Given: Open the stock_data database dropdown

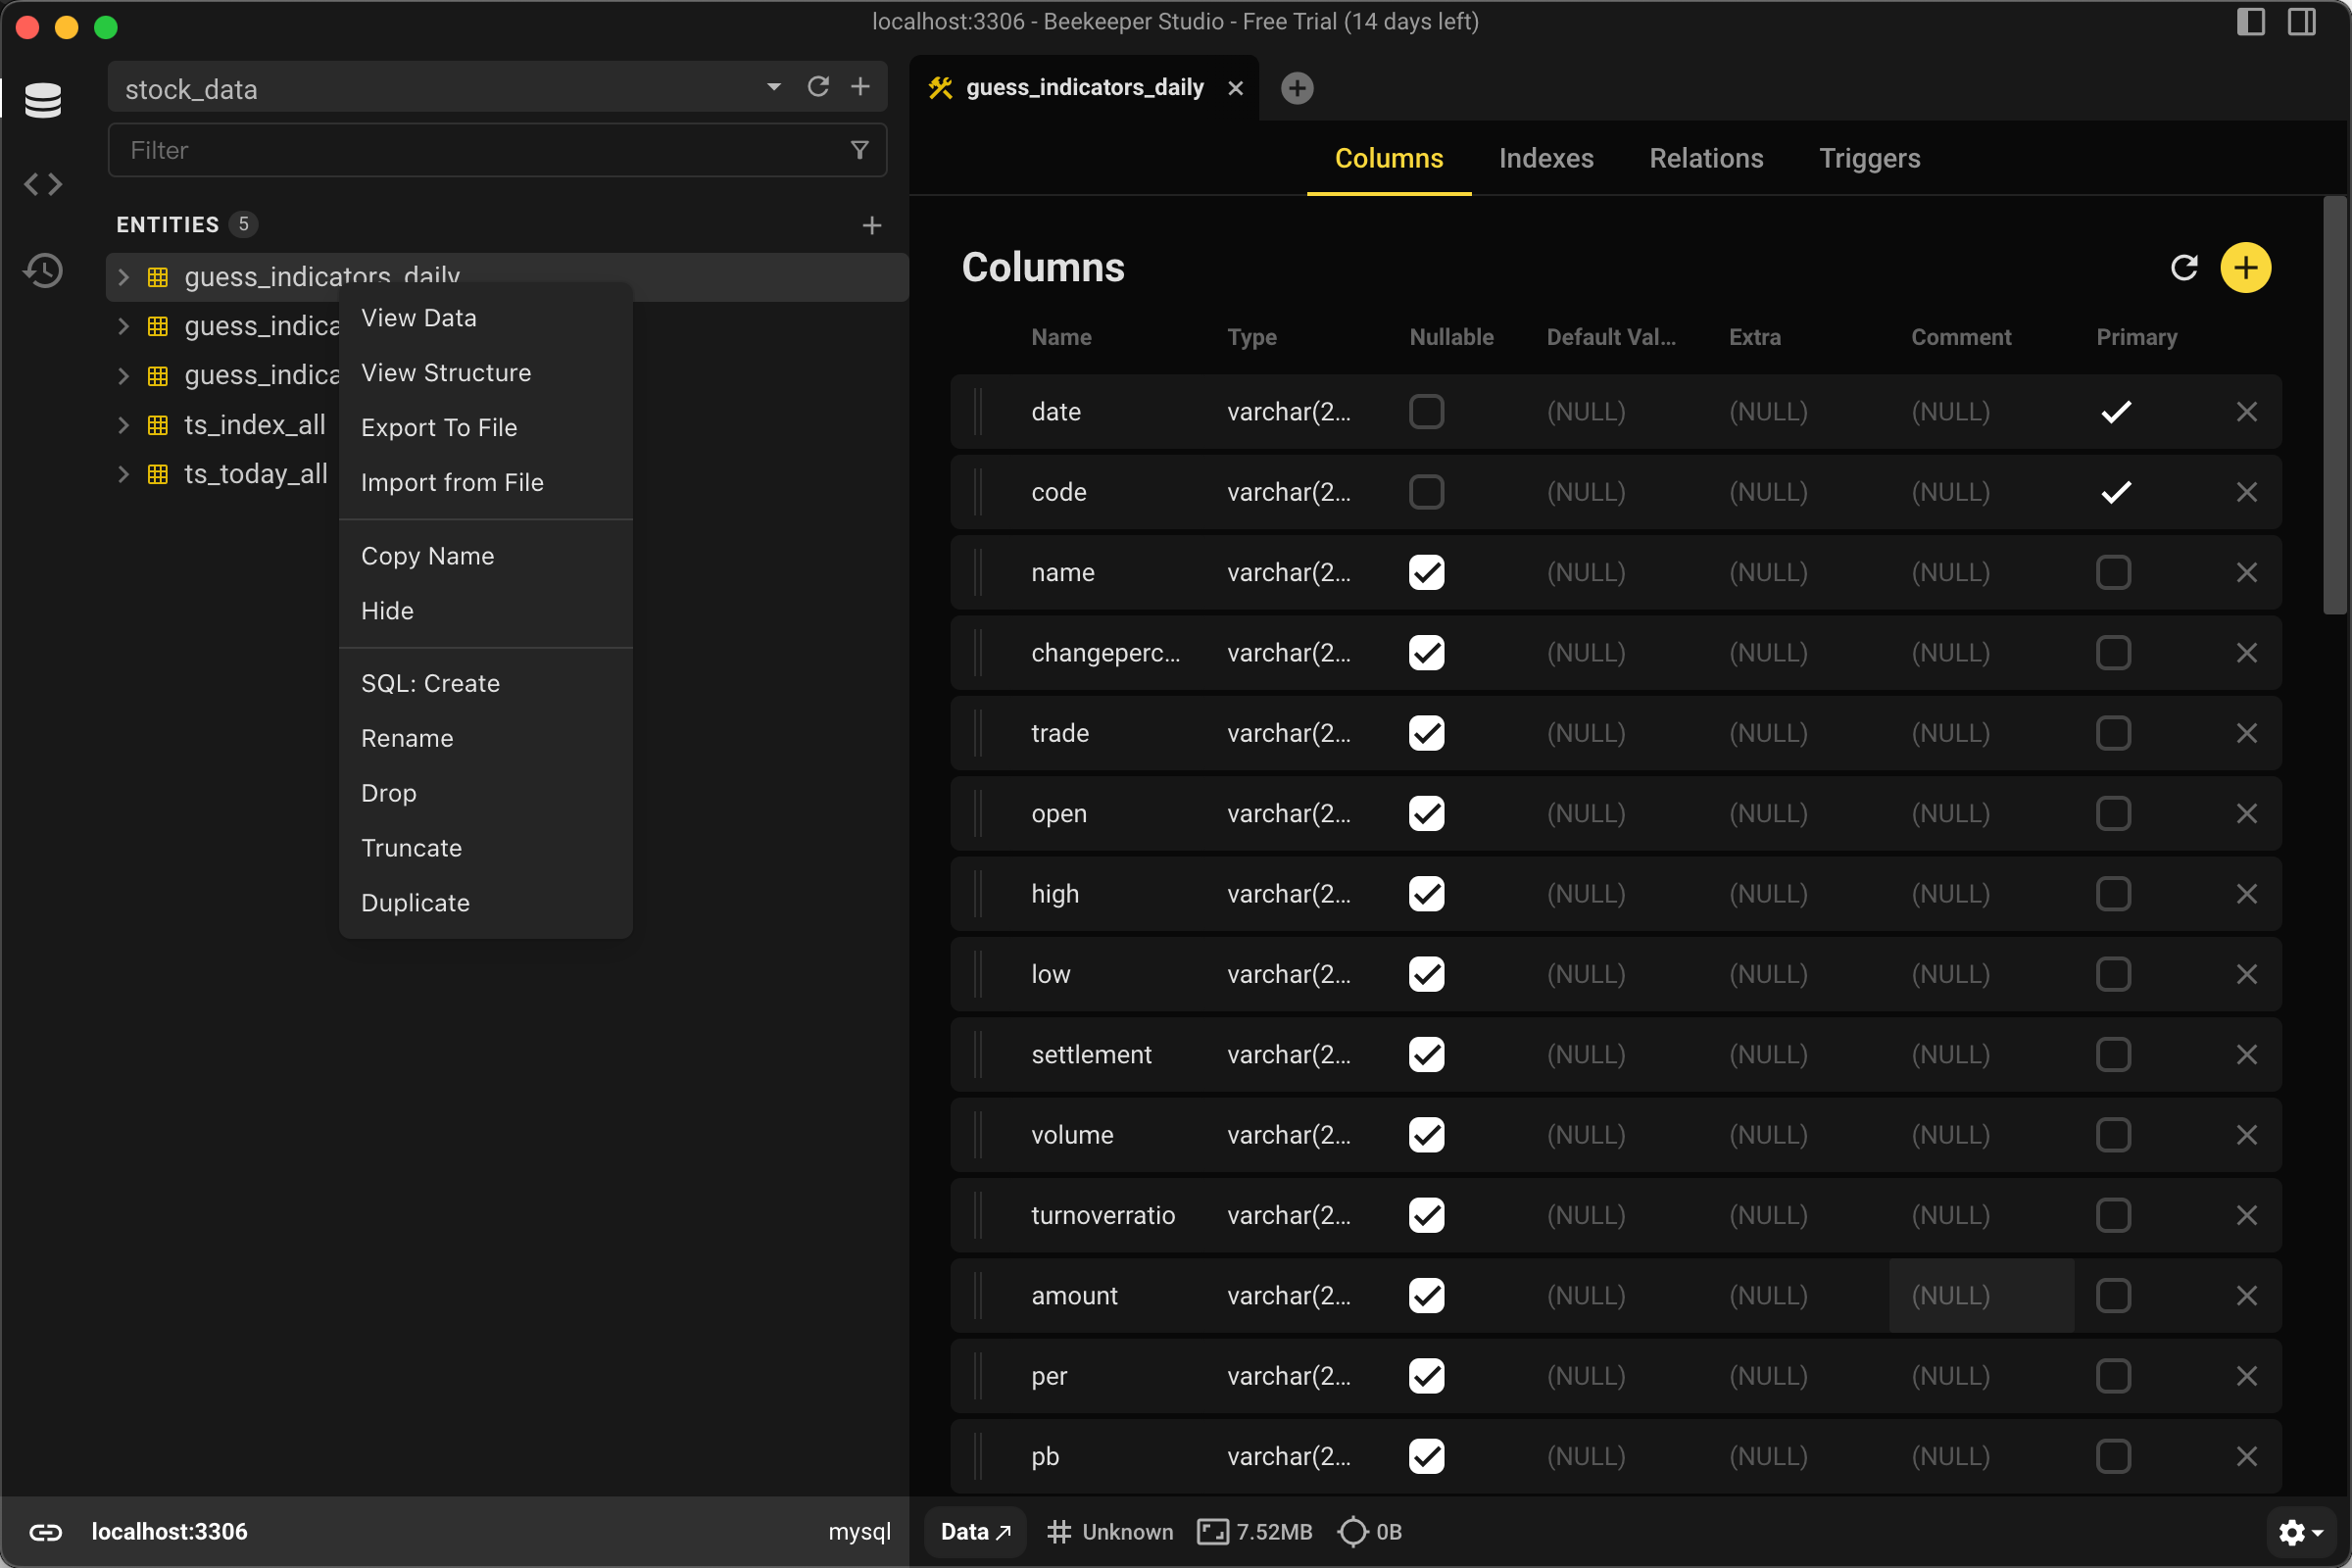Looking at the screenshot, I should (x=773, y=87).
